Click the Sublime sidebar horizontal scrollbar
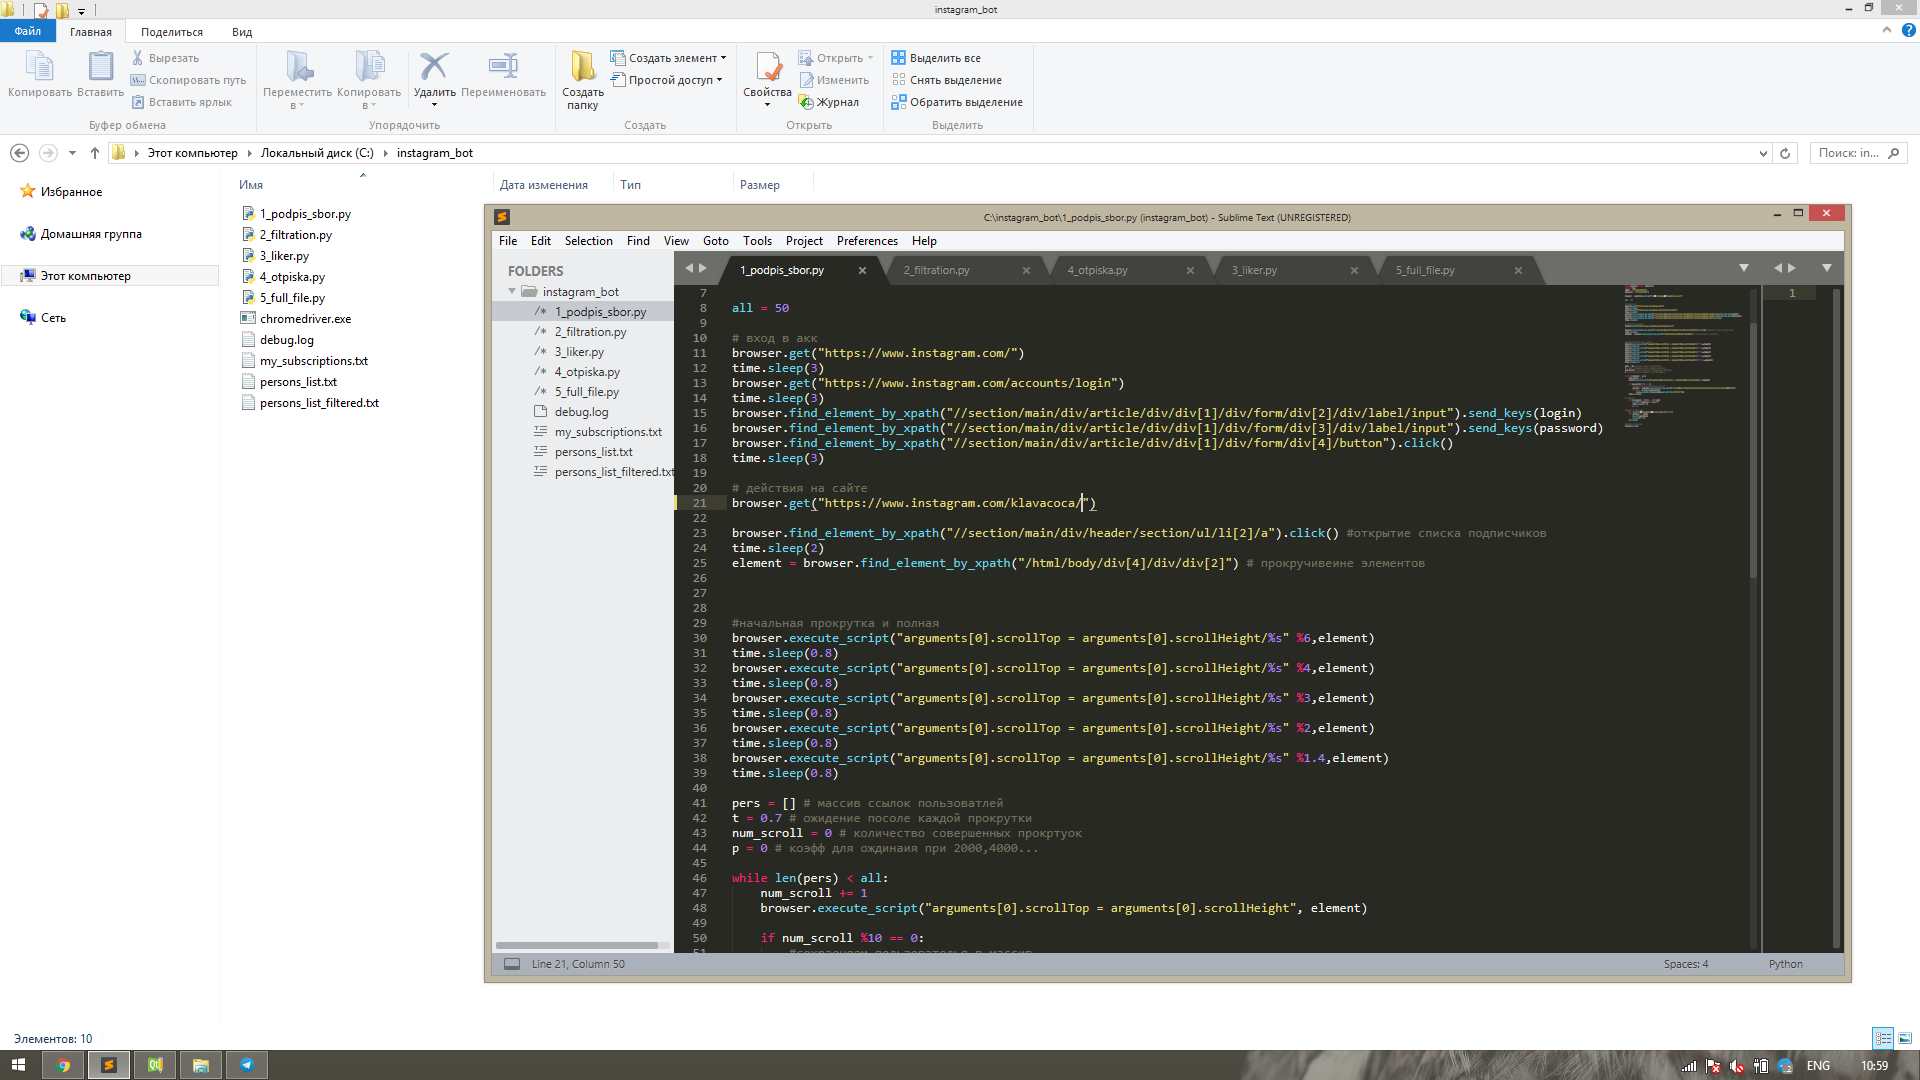 [577, 945]
